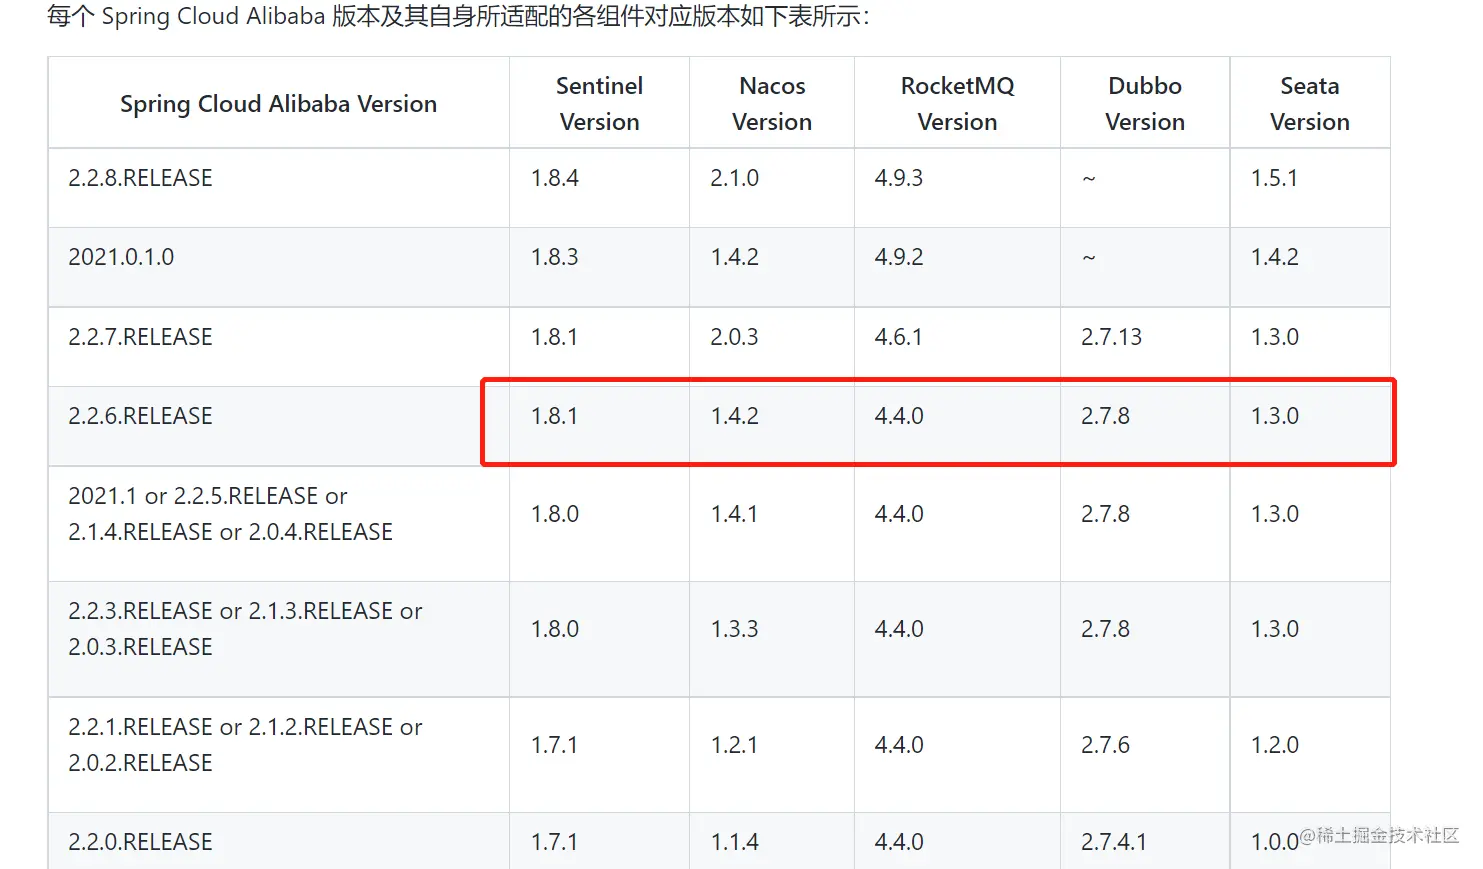The height and width of the screenshot is (869, 1483).
Task: Select the 'Seata Version' column header
Action: click(1310, 104)
